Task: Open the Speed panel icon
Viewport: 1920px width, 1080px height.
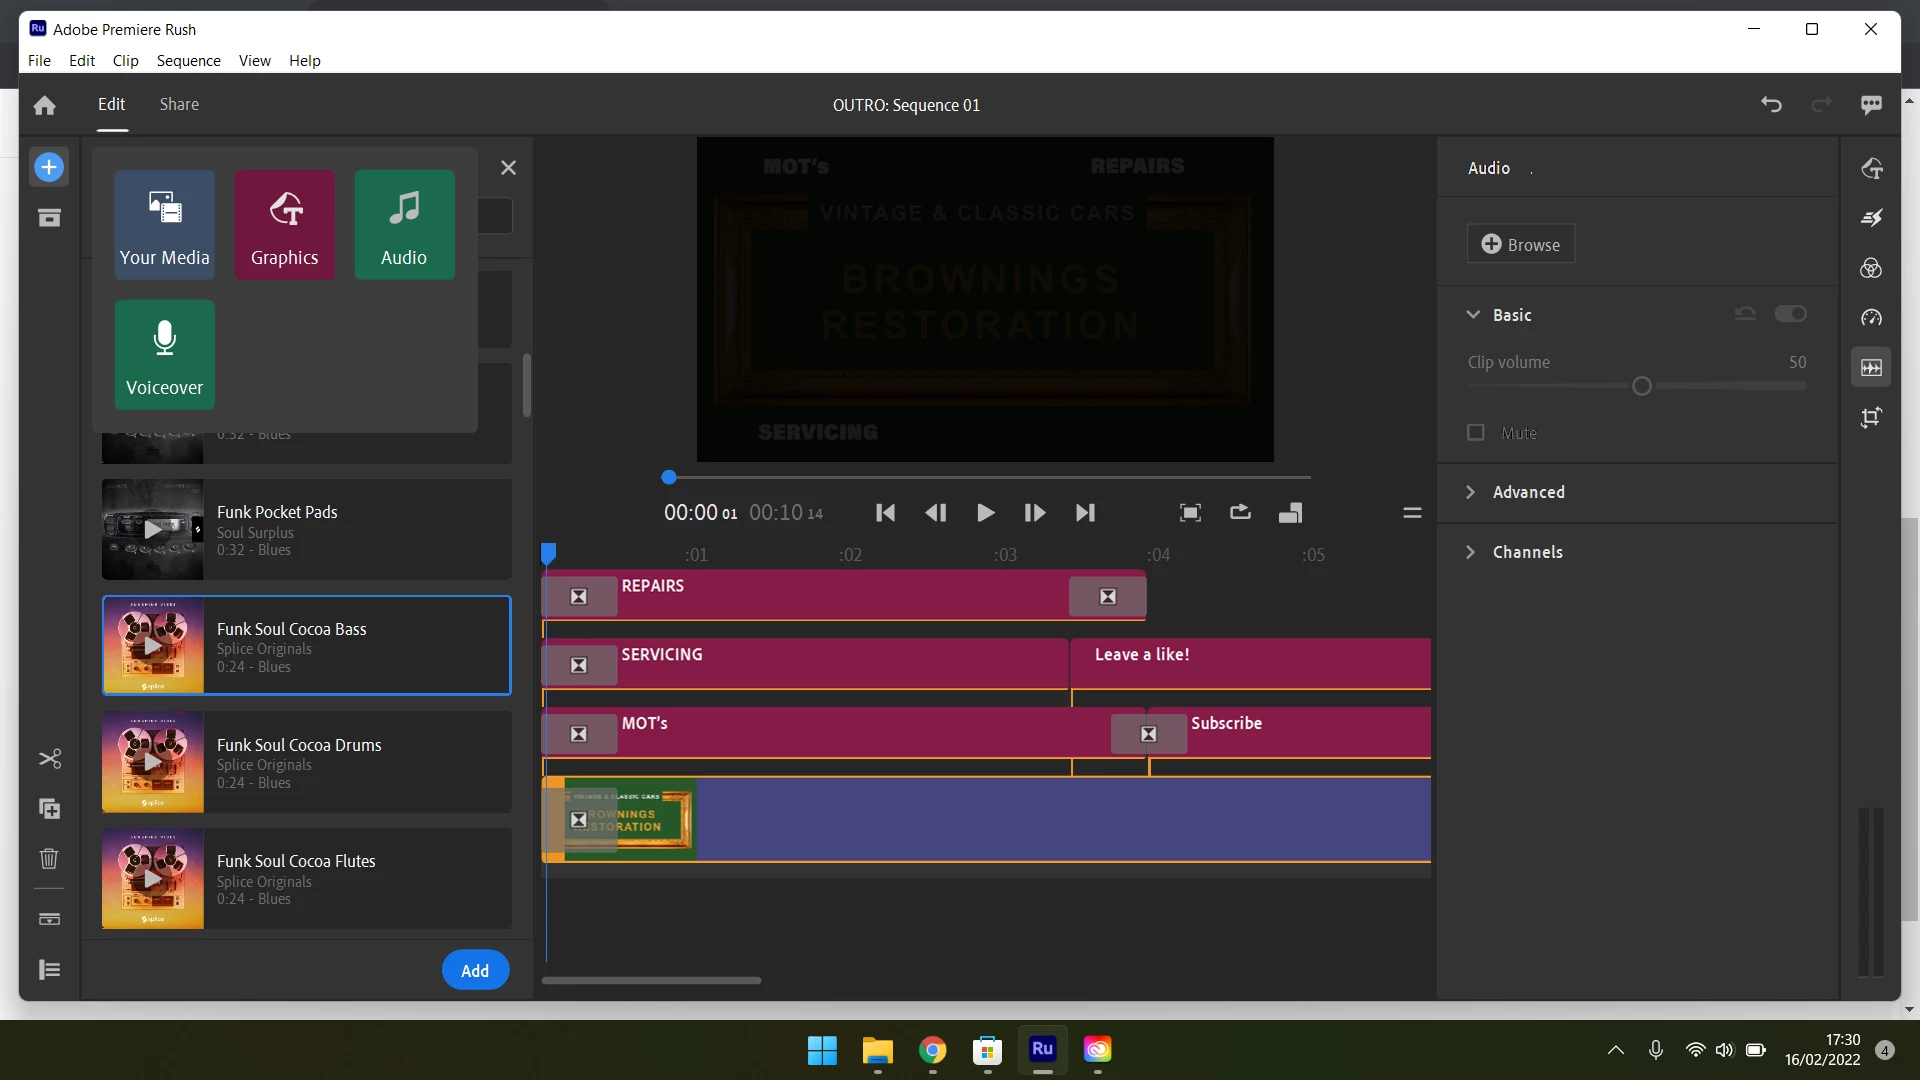Action: (1871, 318)
